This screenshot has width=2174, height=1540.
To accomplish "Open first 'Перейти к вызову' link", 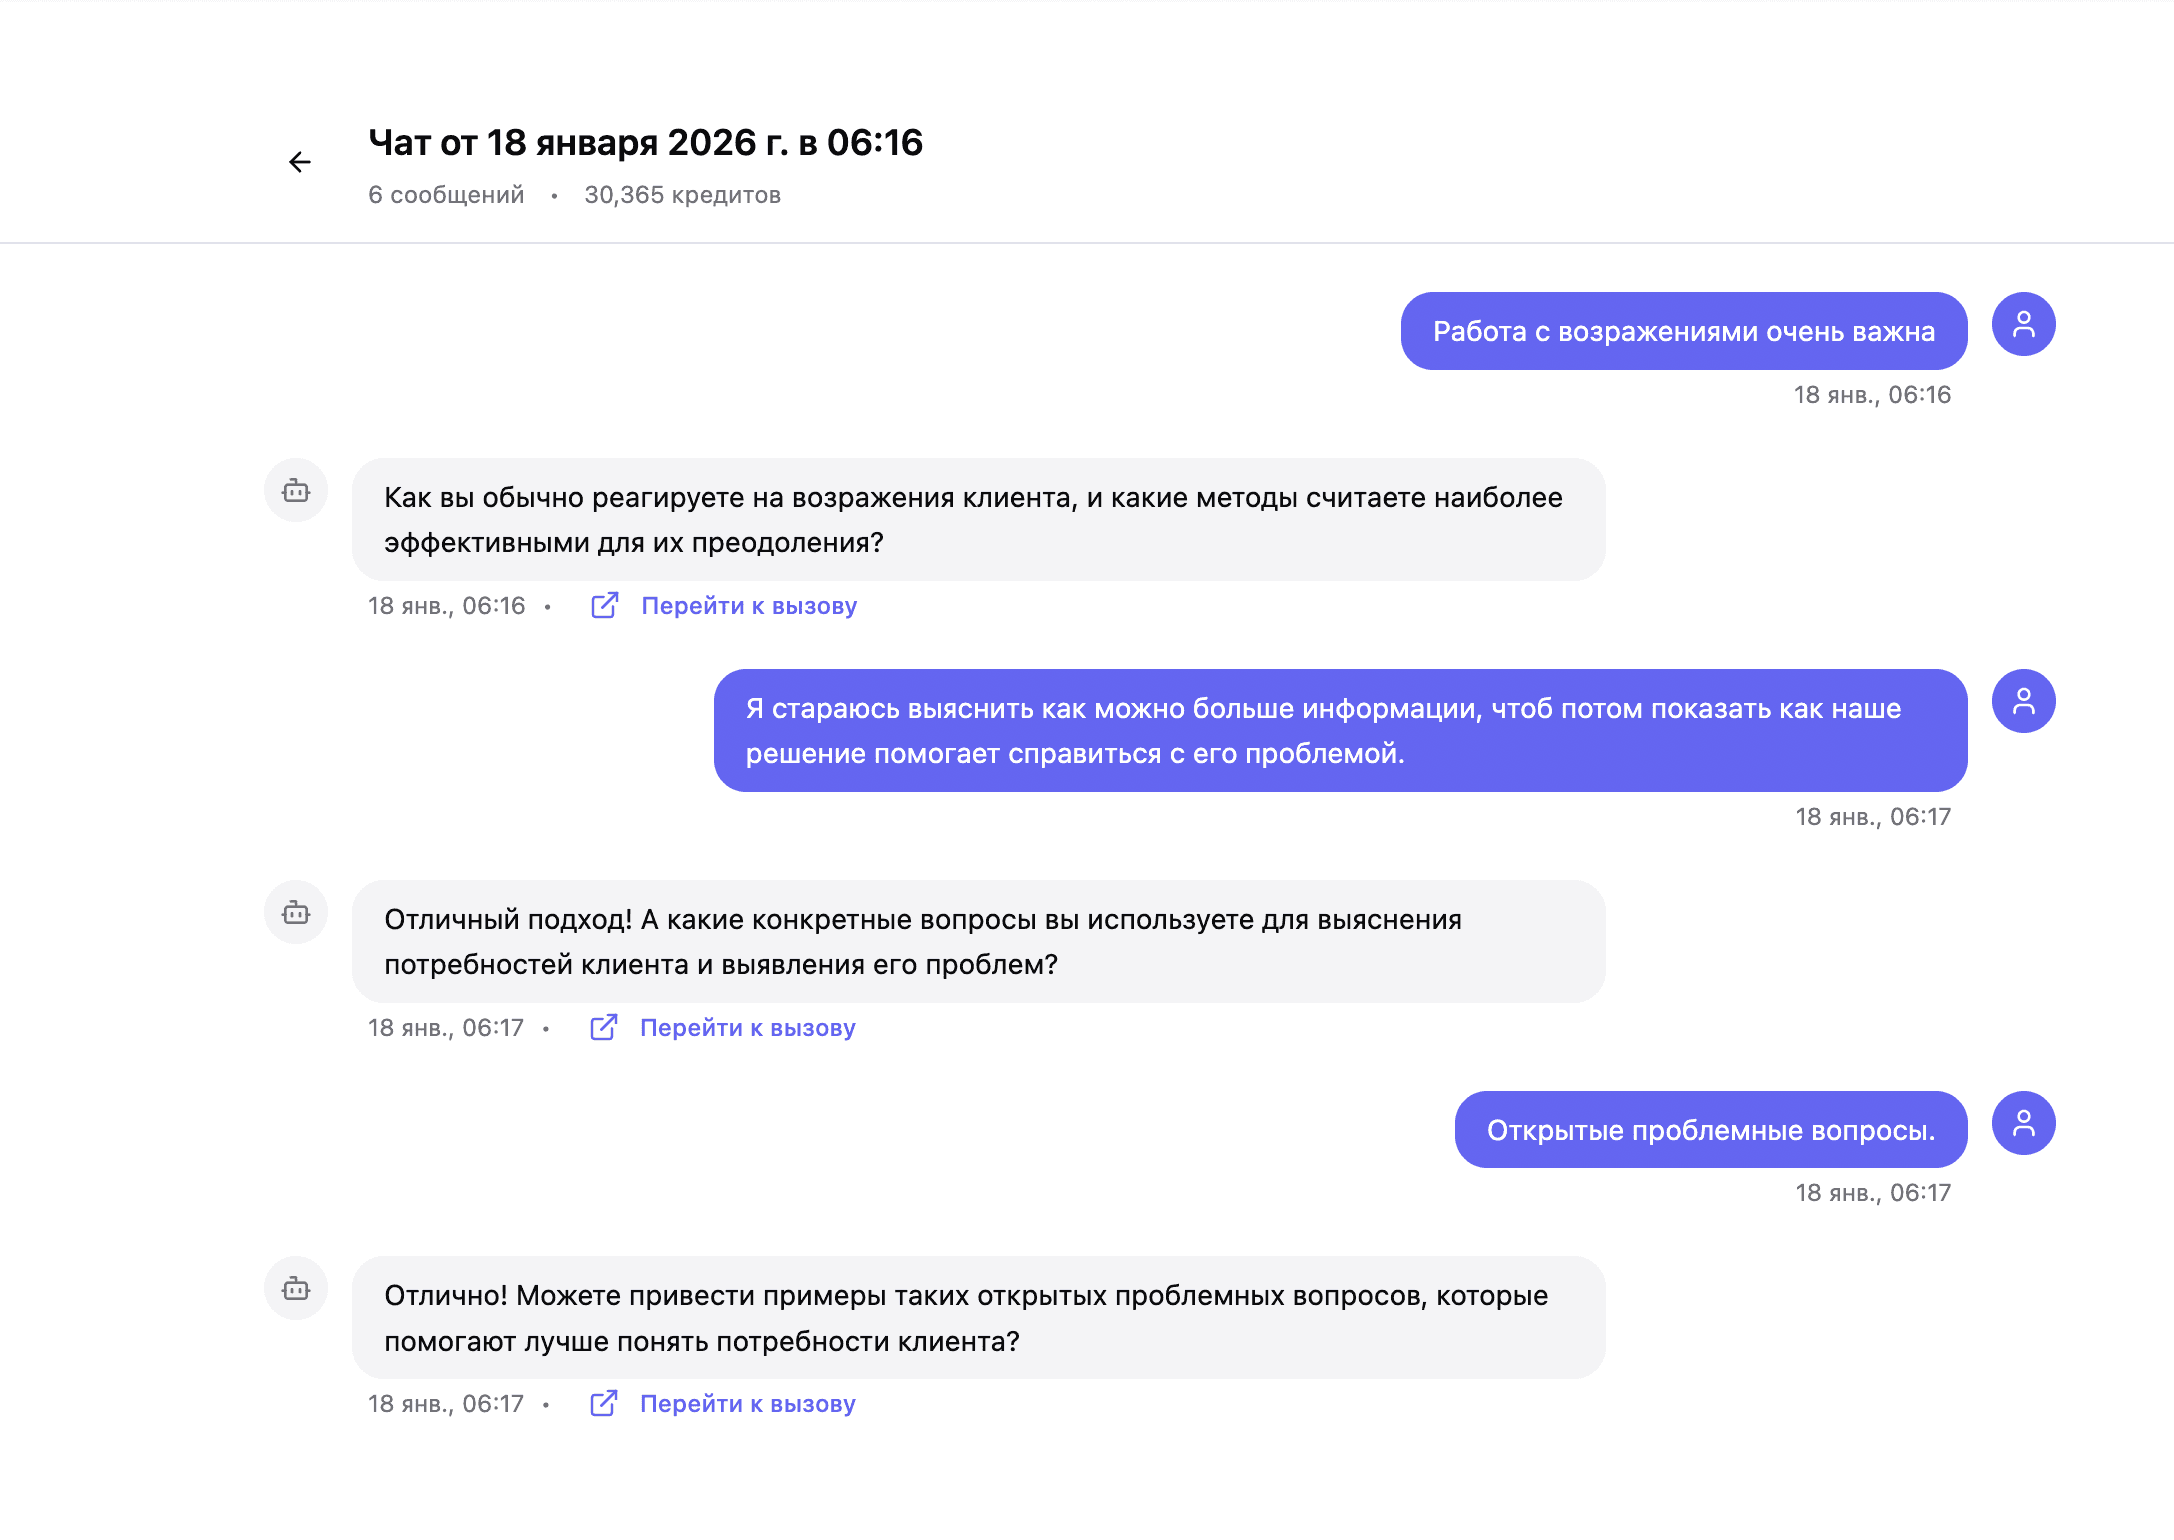I will click(749, 606).
